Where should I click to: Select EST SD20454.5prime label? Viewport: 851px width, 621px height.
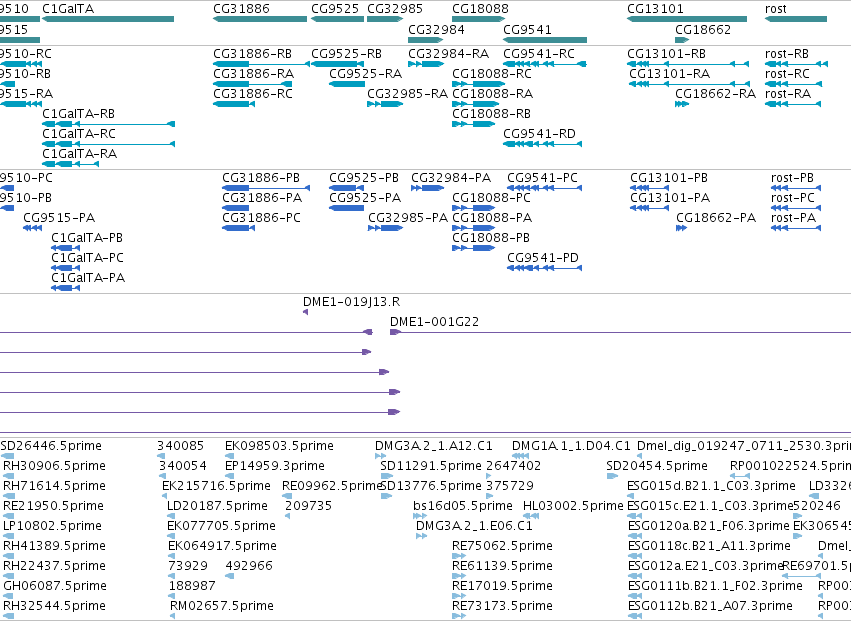tap(657, 466)
